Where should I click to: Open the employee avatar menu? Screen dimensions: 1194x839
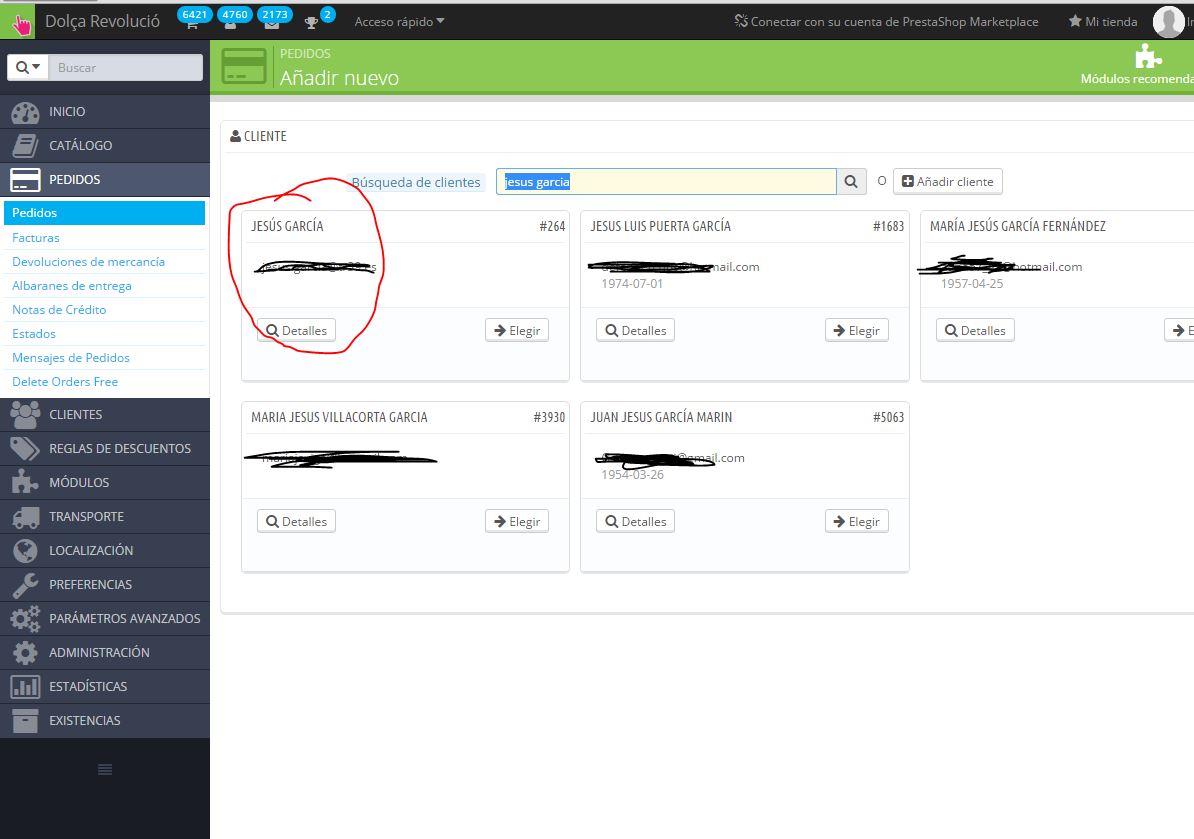pyautogui.click(x=1169, y=21)
